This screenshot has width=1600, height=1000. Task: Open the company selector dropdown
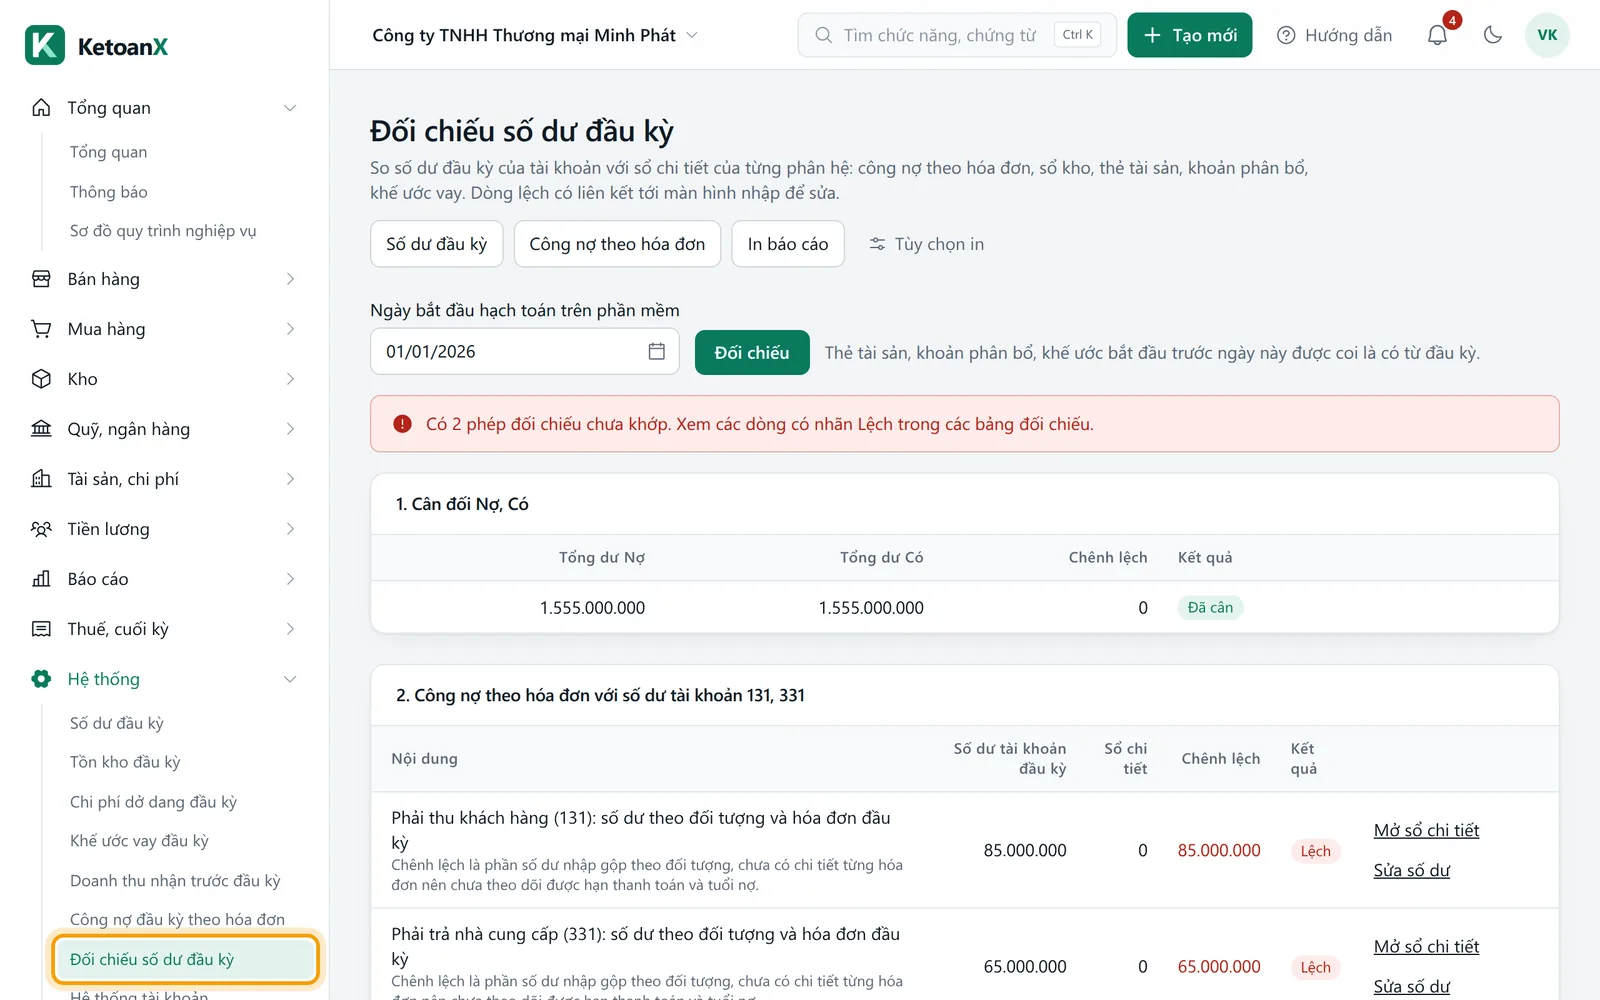(x=535, y=35)
